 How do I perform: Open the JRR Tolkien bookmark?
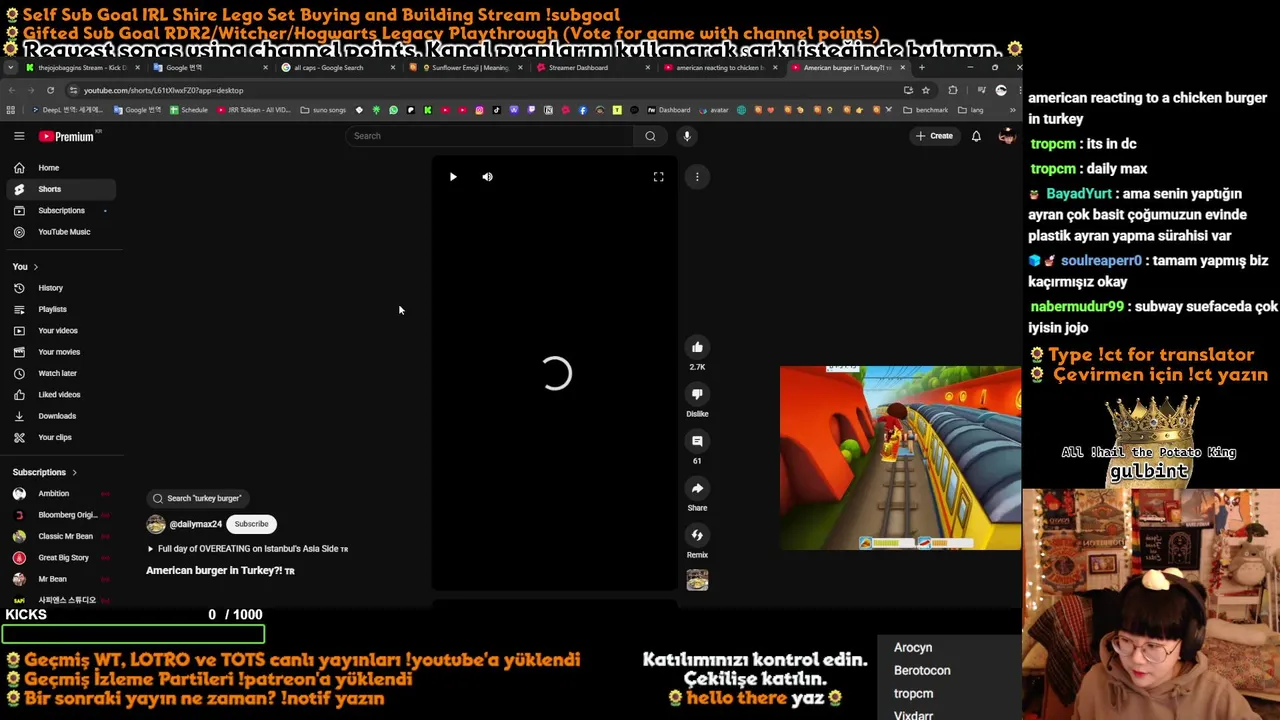pyautogui.click(x=254, y=110)
